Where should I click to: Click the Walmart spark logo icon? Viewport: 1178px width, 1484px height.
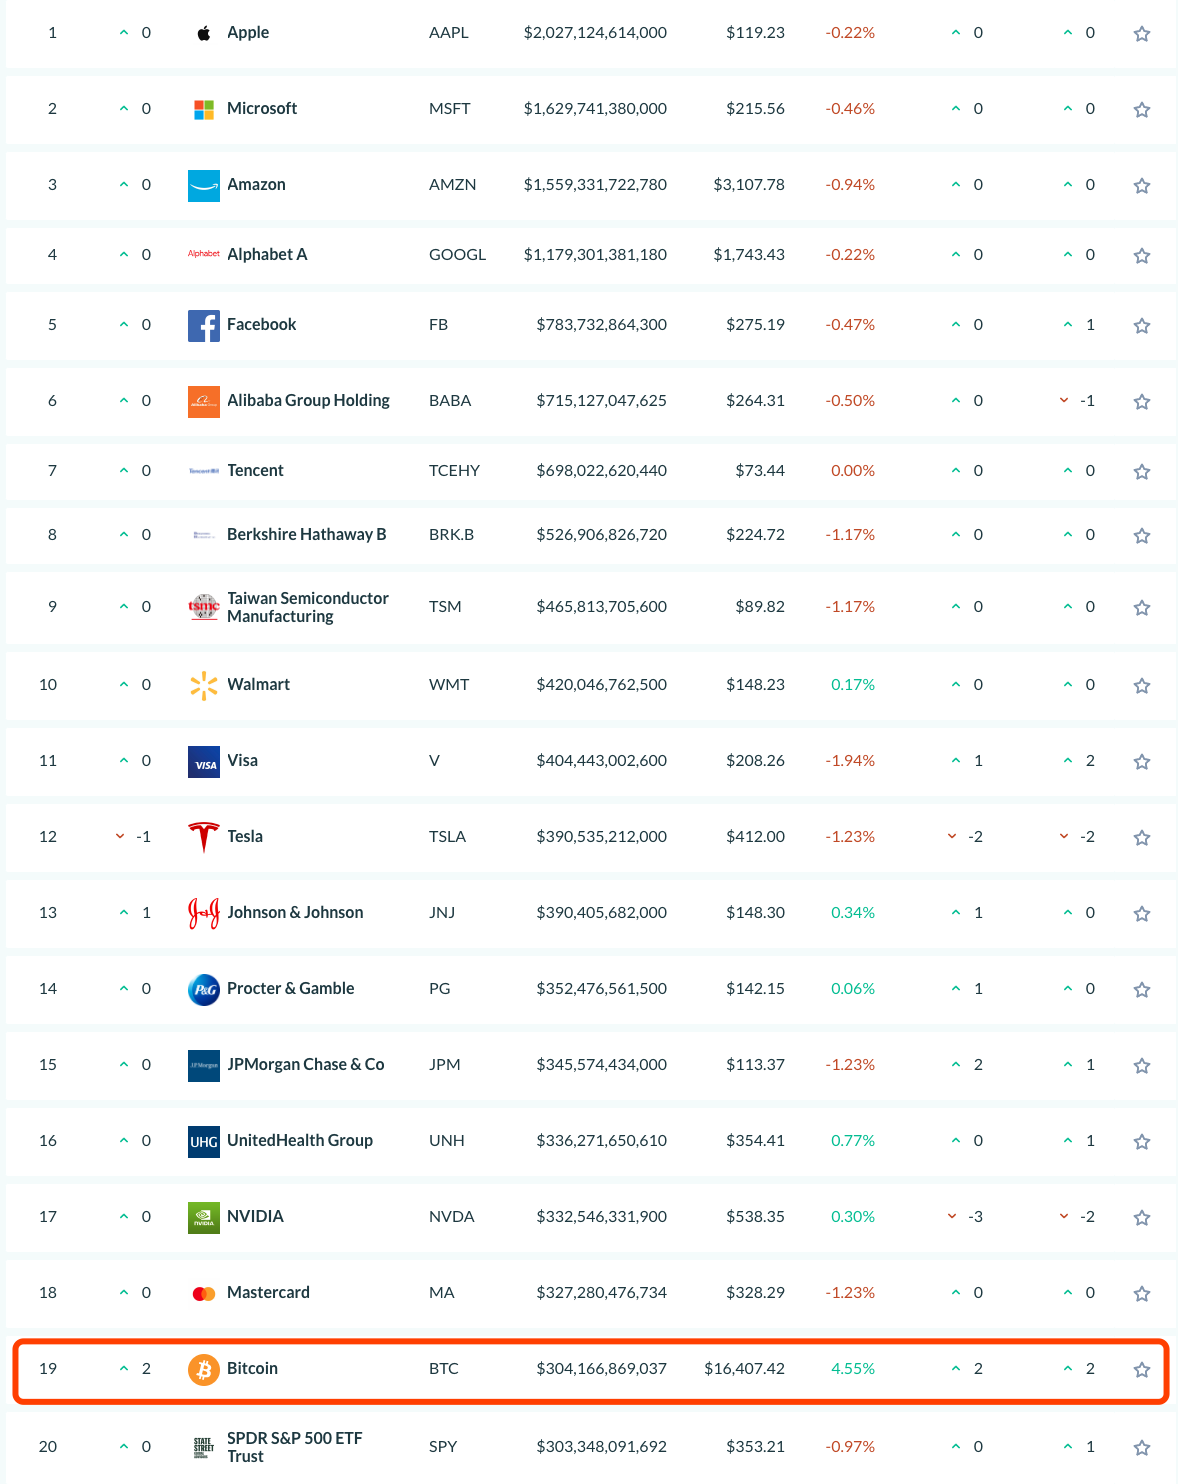point(204,686)
